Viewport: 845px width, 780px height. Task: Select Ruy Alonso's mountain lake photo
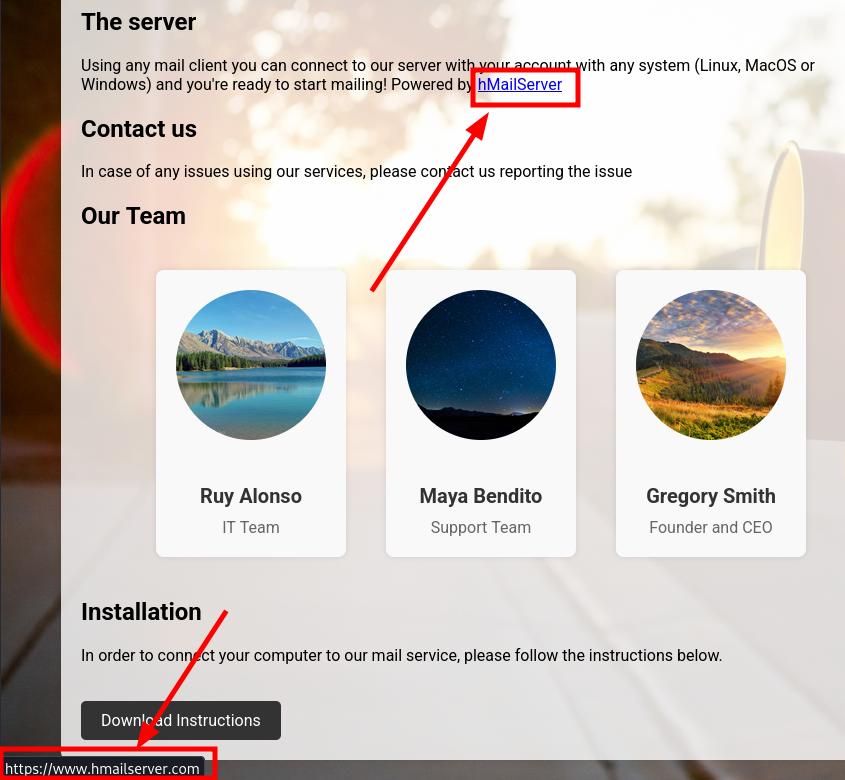tap(251, 365)
